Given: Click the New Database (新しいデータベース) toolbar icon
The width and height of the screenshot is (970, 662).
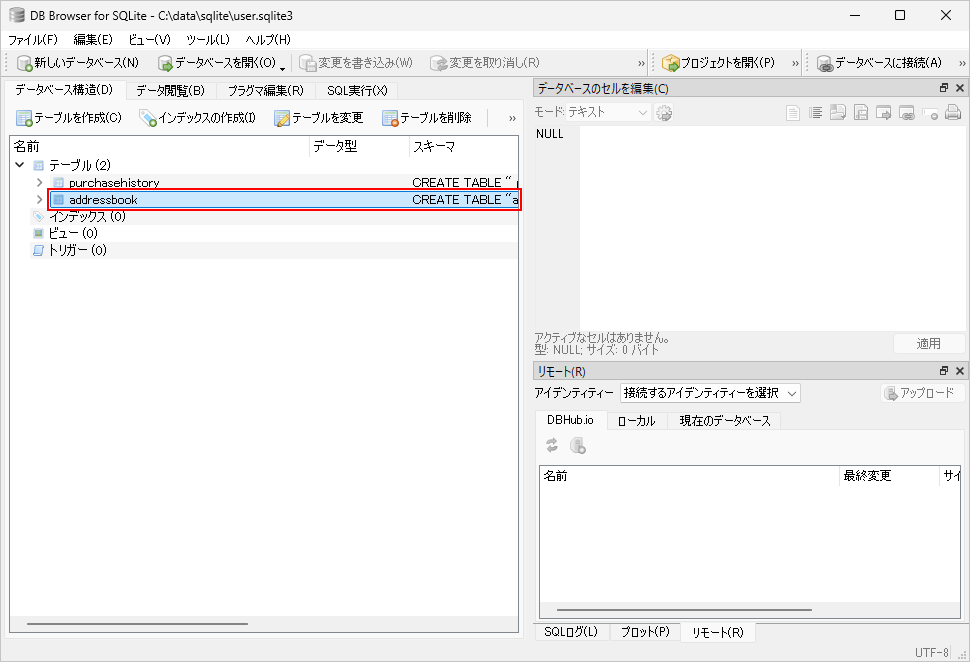Looking at the screenshot, I should tap(26, 63).
